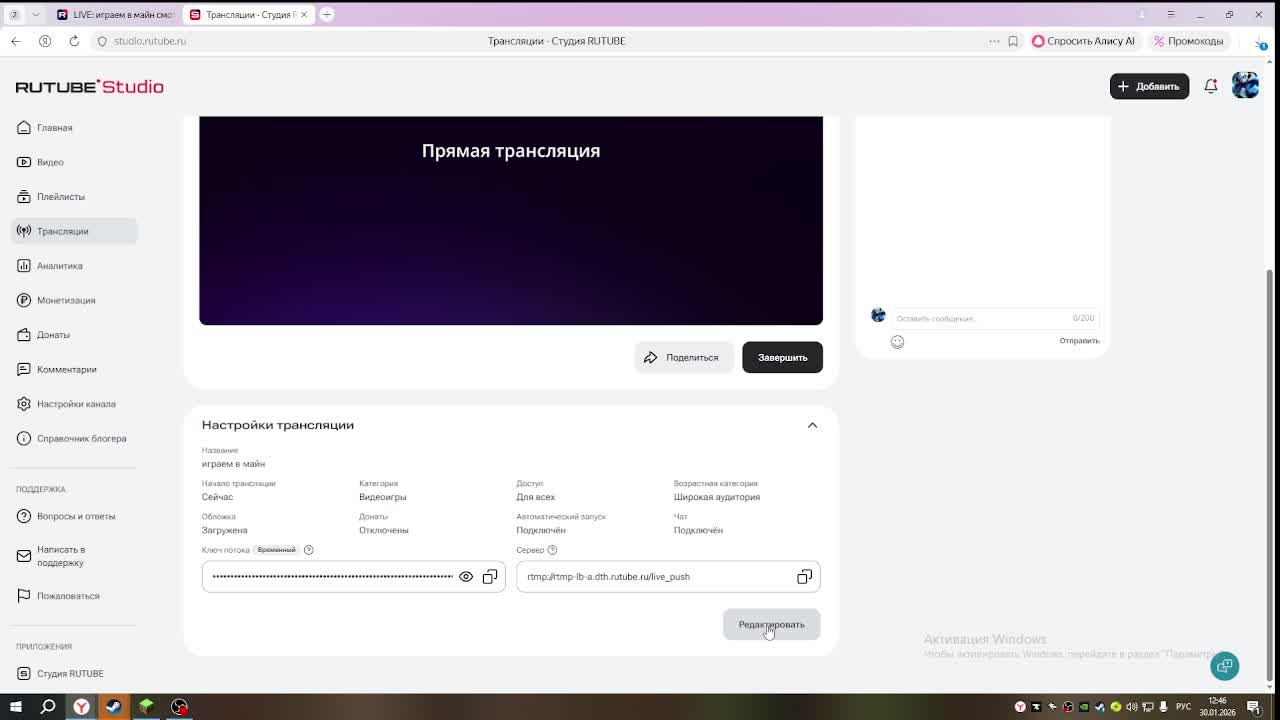
Task: Click the studio.rutube.ru address bar
Action: [150, 41]
